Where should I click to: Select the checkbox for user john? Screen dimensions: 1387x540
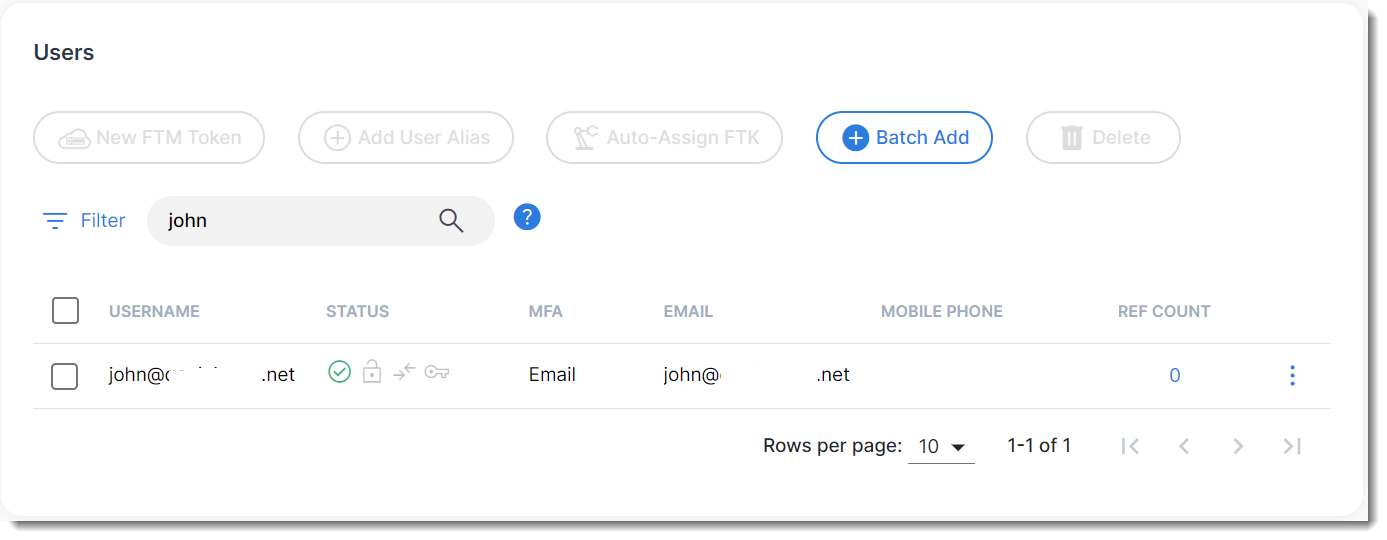click(65, 376)
